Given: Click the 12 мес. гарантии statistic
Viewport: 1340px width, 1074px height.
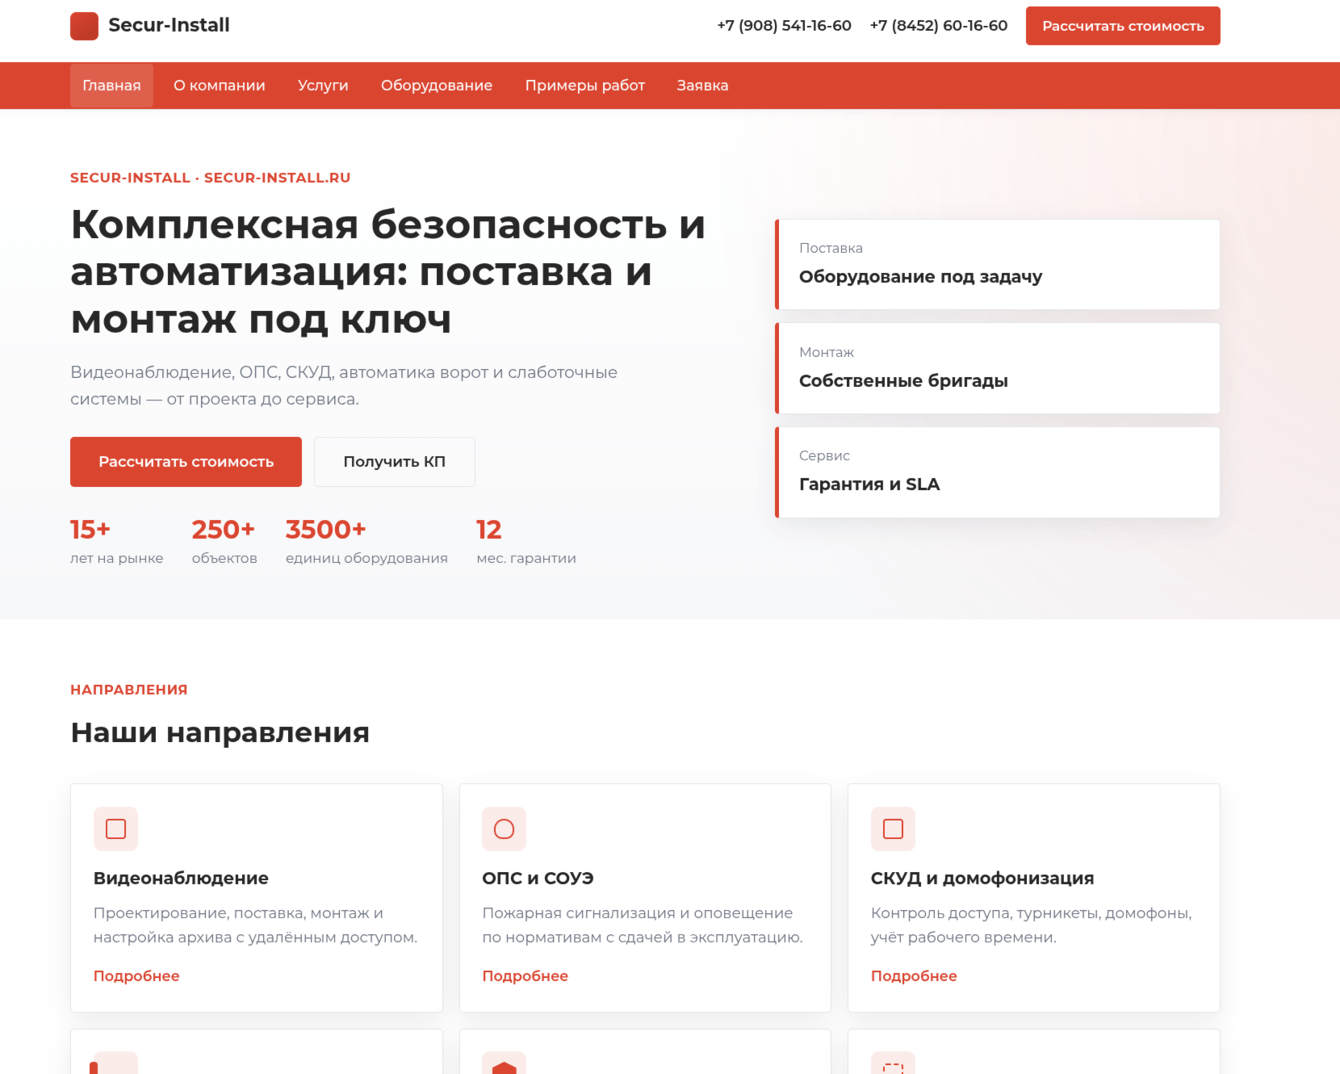Looking at the screenshot, I should click(x=526, y=541).
